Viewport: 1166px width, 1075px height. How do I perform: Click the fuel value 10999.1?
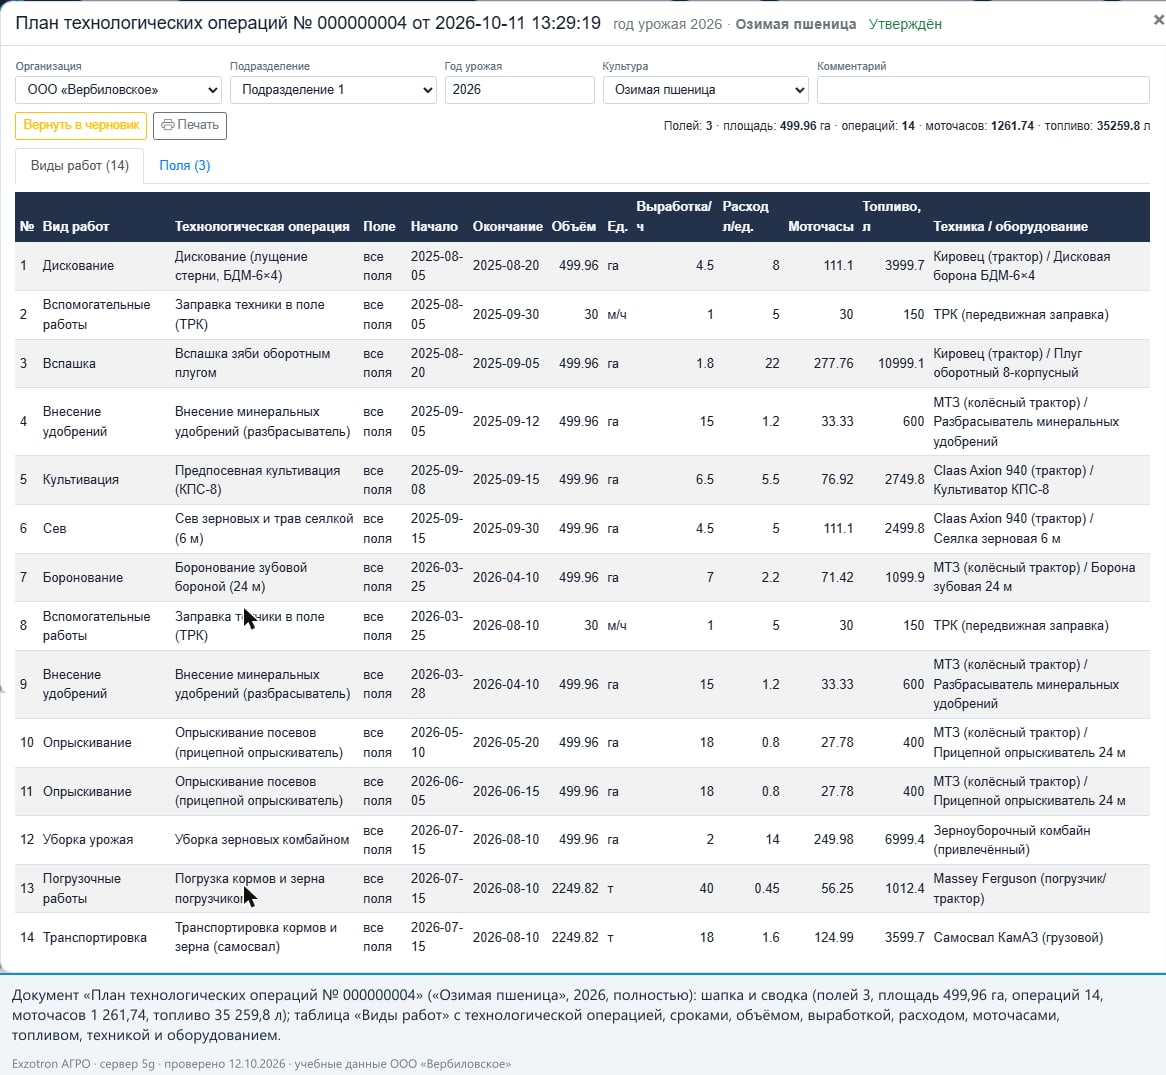[x=901, y=364]
